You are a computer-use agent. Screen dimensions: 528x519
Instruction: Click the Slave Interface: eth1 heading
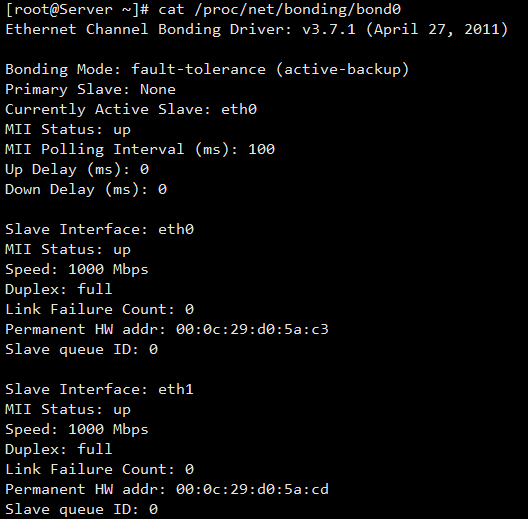tap(100, 389)
